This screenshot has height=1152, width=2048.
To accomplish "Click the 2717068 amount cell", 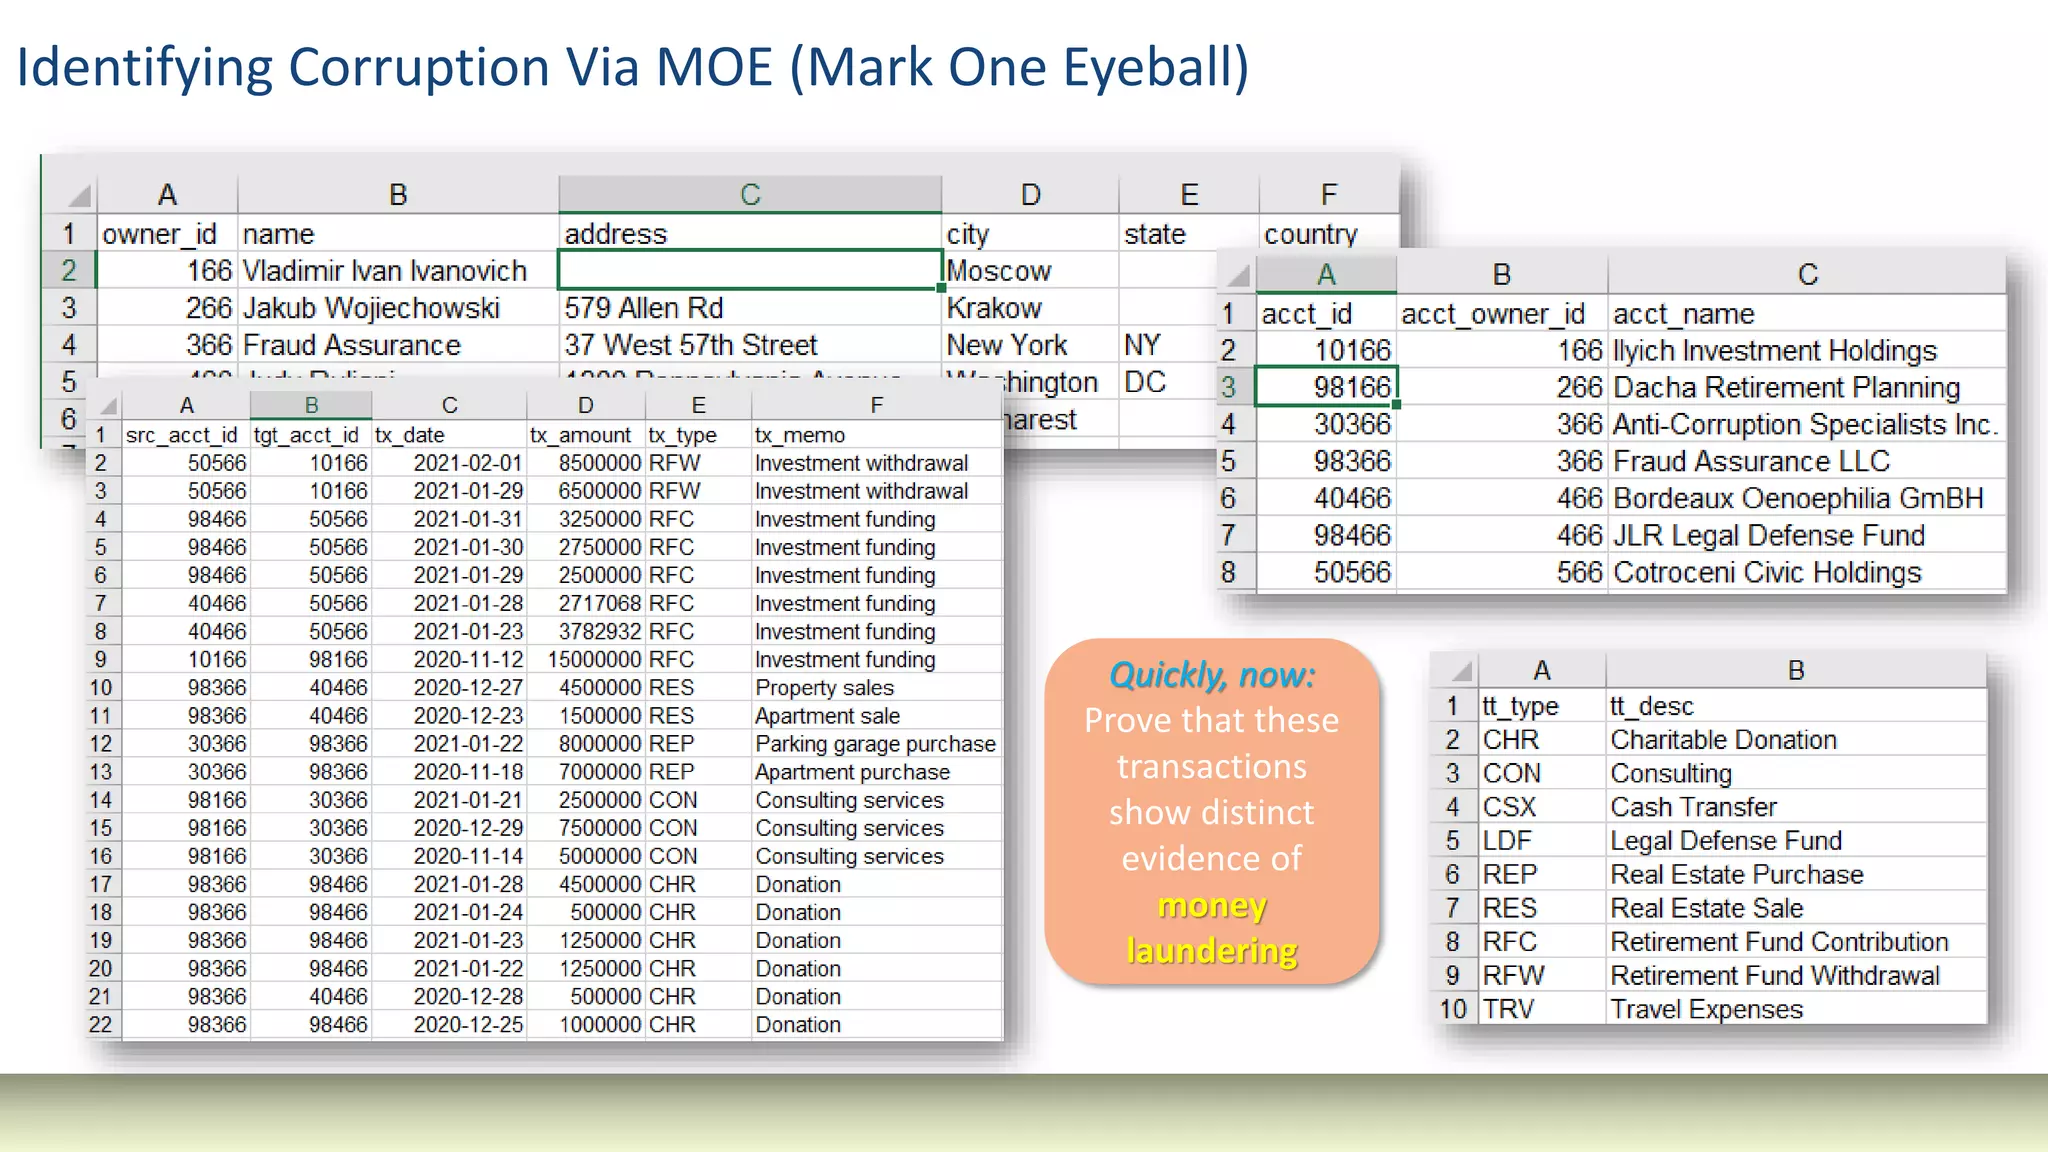I will 586,603.
